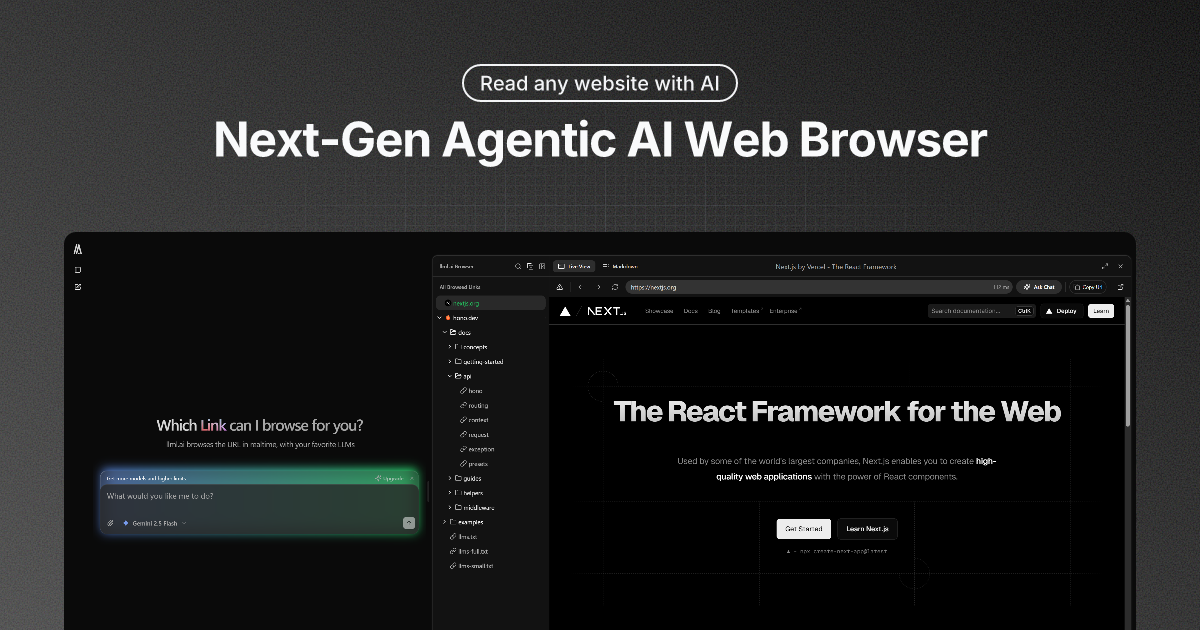
Task: Expand the middleware folder
Action: (450, 507)
